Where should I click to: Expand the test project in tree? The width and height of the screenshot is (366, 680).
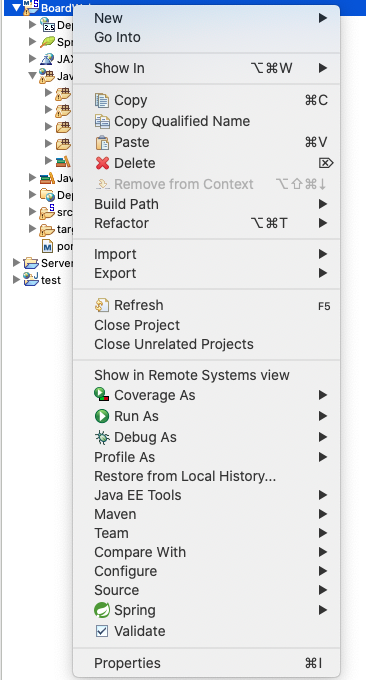pyautogui.click(x=16, y=280)
